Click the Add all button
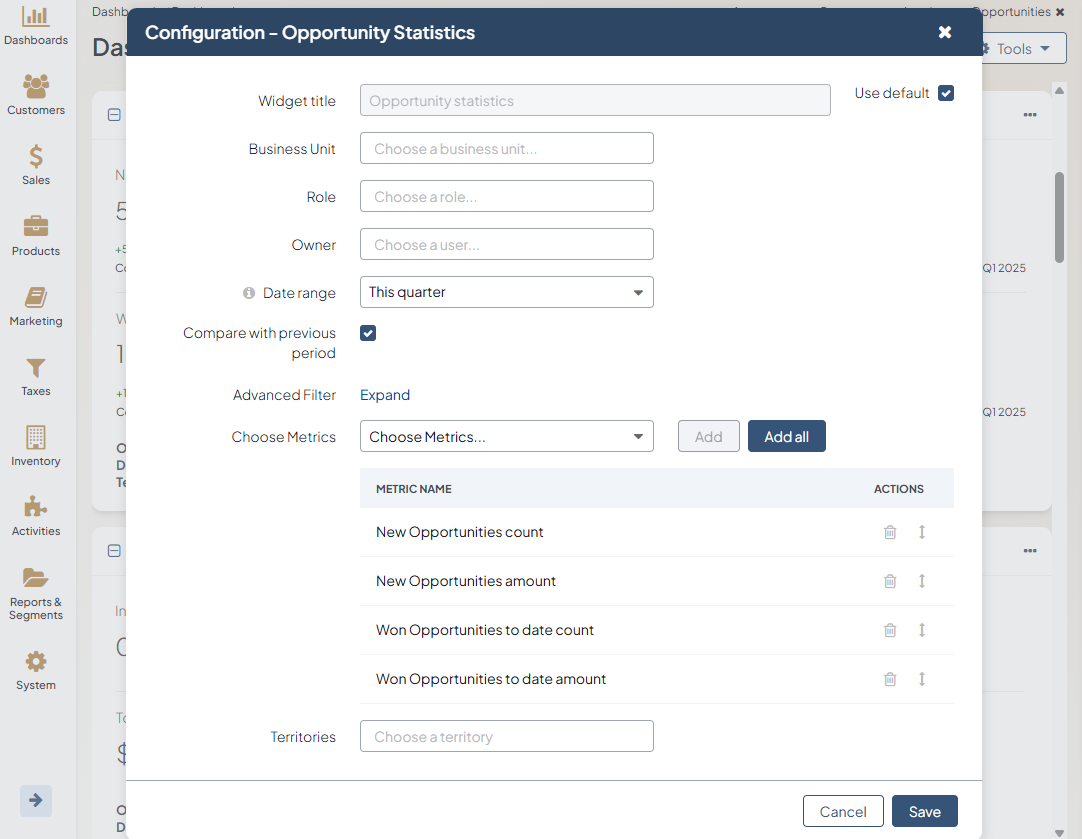The width and height of the screenshot is (1082, 839). click(x=786, y=437)
